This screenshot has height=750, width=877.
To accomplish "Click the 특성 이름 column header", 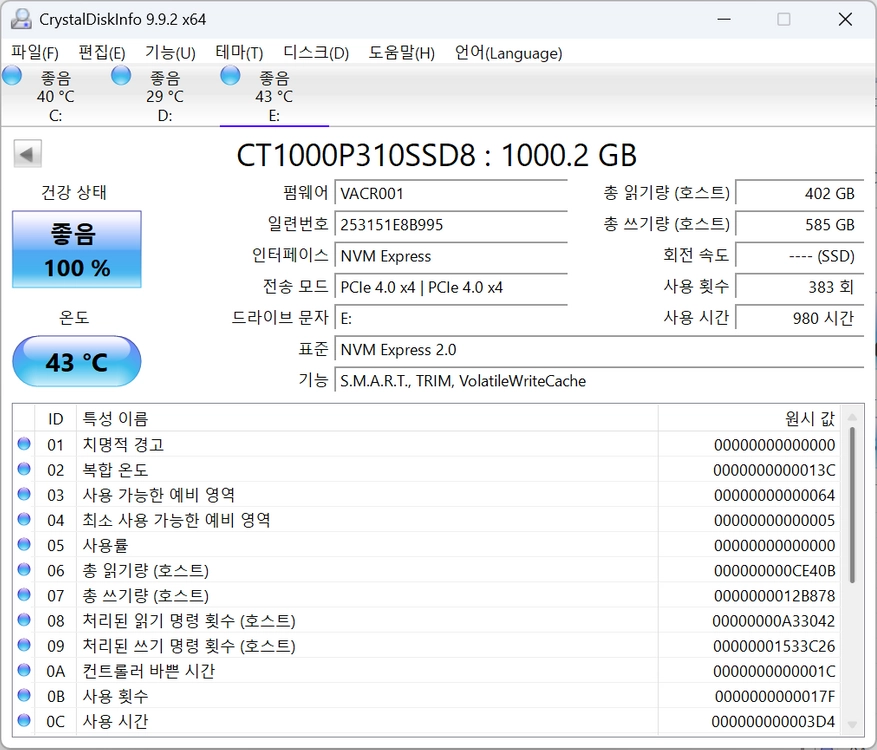I will pos(367,418).
